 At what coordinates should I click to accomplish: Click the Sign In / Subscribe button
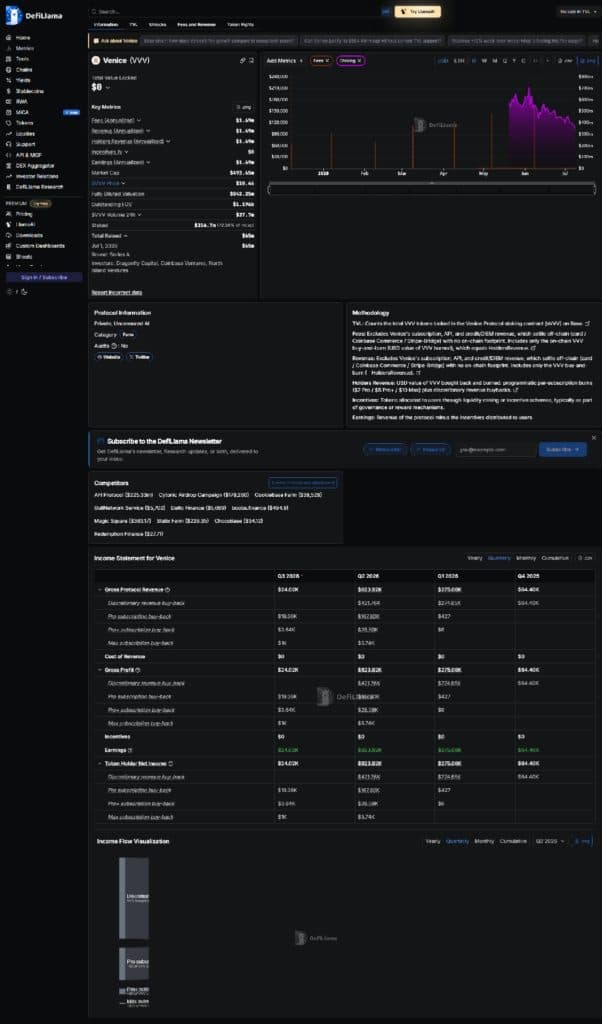tap(44, 278)
